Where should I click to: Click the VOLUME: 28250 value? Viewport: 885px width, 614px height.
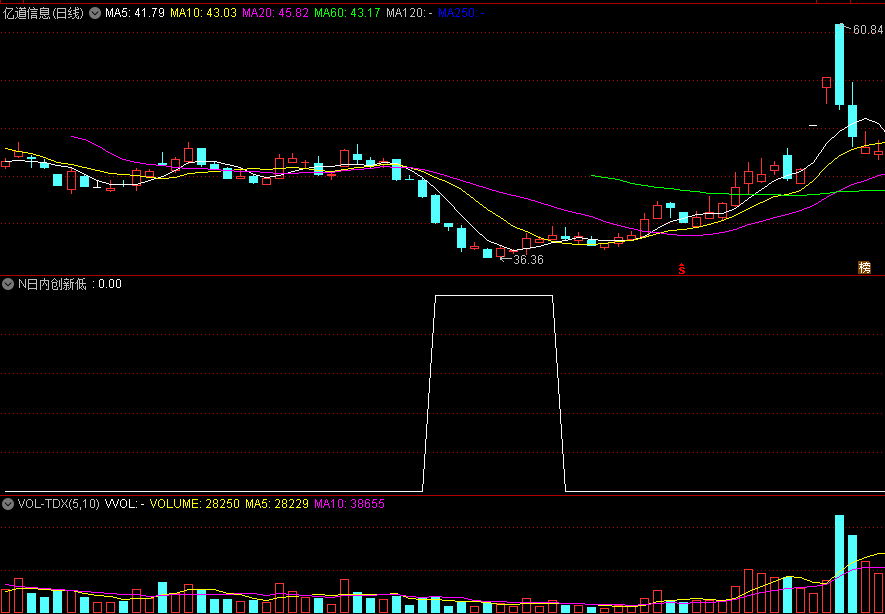195,504
